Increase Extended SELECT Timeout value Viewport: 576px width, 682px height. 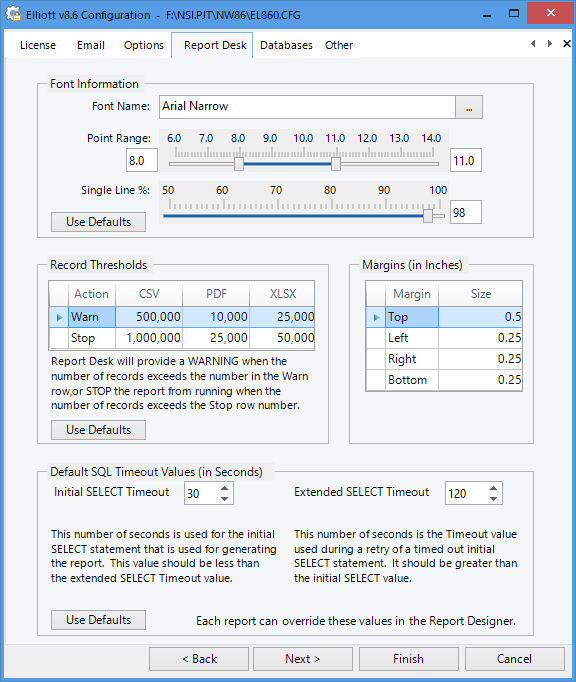pyautogui.click(x=493, y=488)
